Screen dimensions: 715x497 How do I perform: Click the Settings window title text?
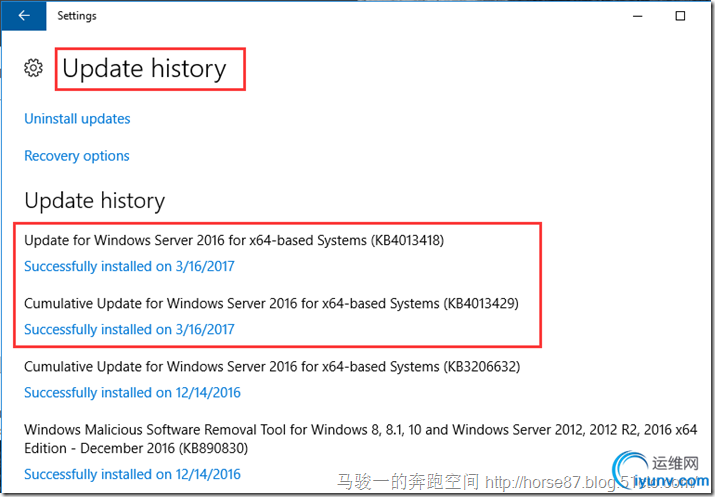coord(77,16)
